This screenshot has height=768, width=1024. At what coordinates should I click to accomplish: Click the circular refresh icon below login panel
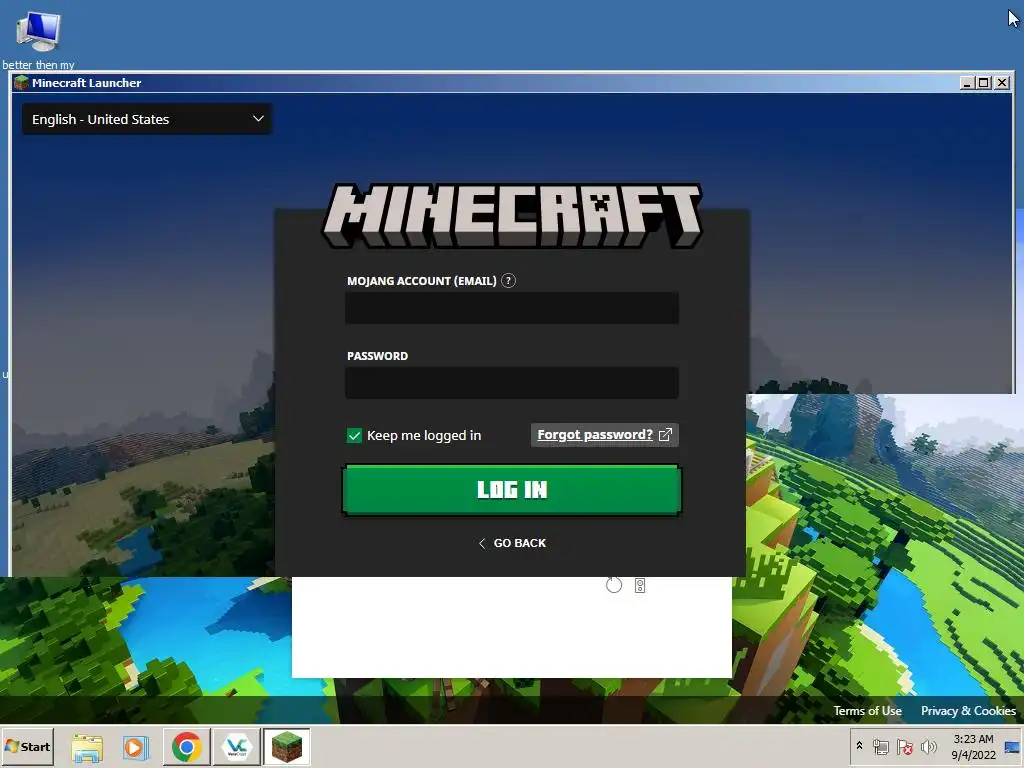614,585
